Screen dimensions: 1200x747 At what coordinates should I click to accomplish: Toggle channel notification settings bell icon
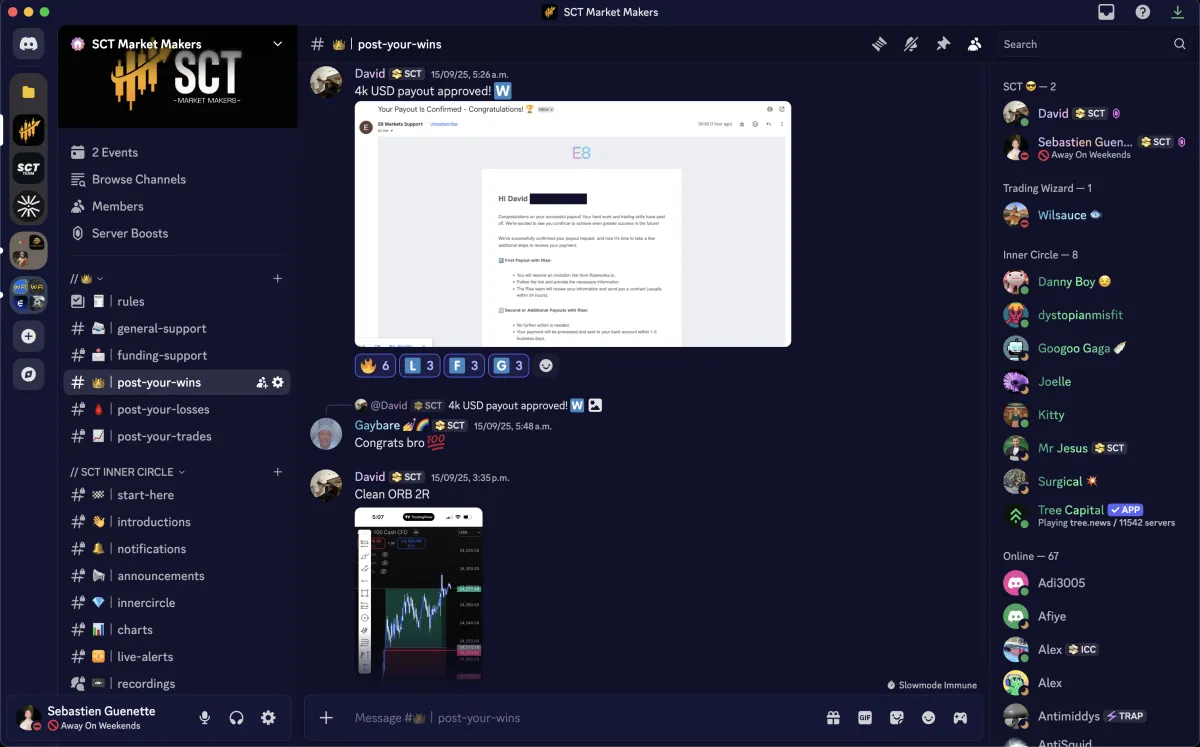coord(911,44)
